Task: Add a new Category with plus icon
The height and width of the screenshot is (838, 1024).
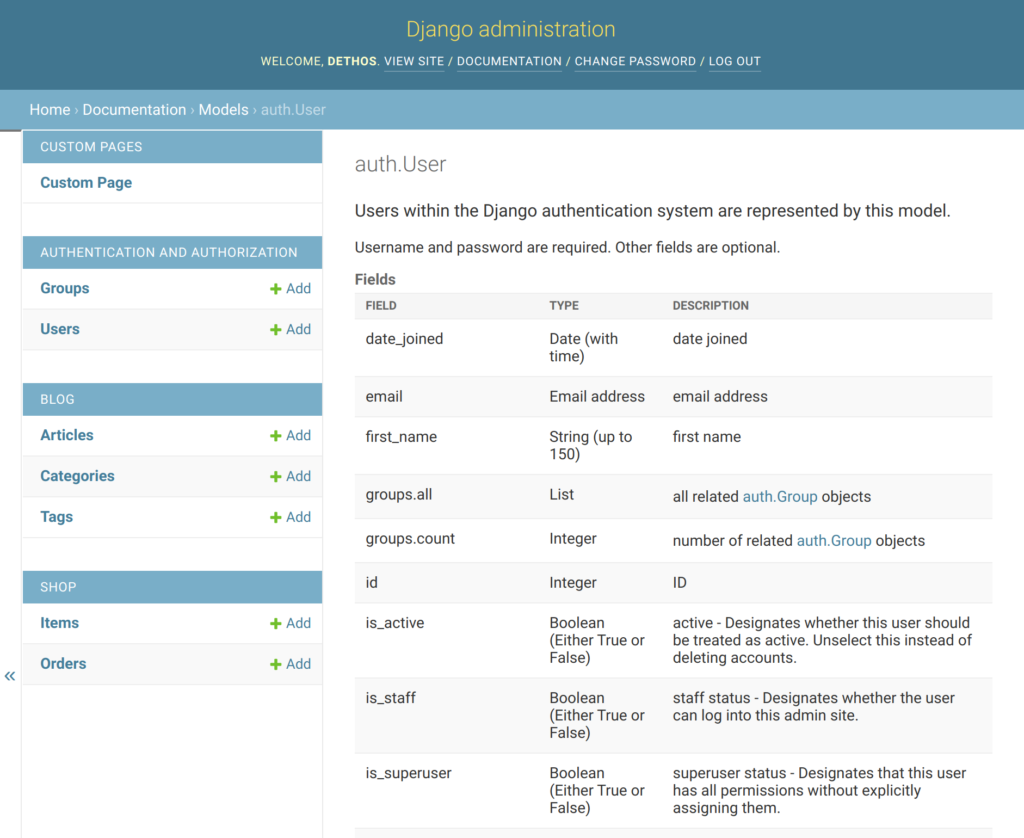Action: coord(291,476)
